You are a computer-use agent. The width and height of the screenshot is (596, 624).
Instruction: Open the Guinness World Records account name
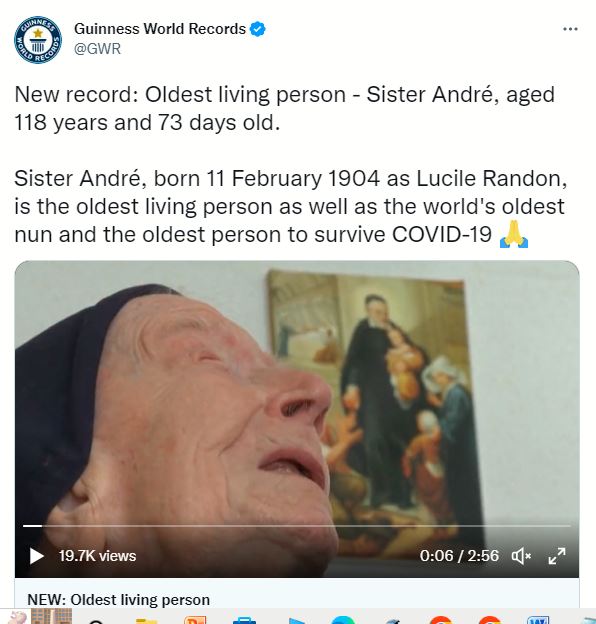coord(160,29)
